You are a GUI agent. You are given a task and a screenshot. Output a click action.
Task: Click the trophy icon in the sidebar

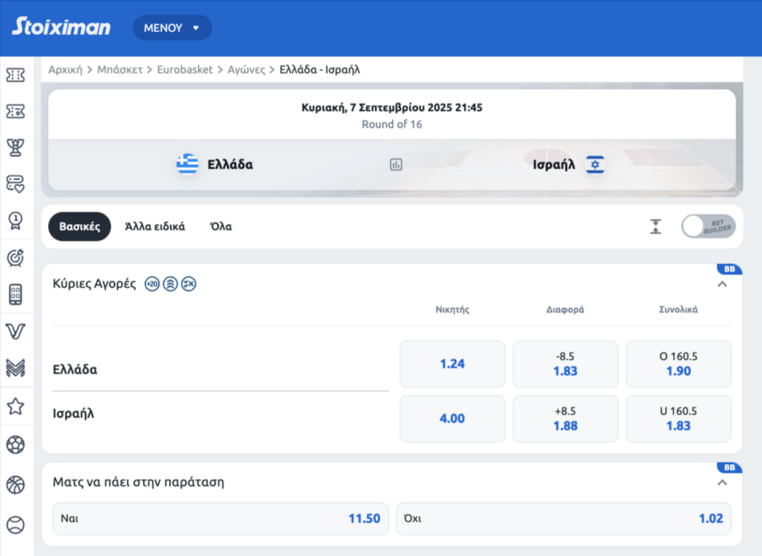point(15,148)
